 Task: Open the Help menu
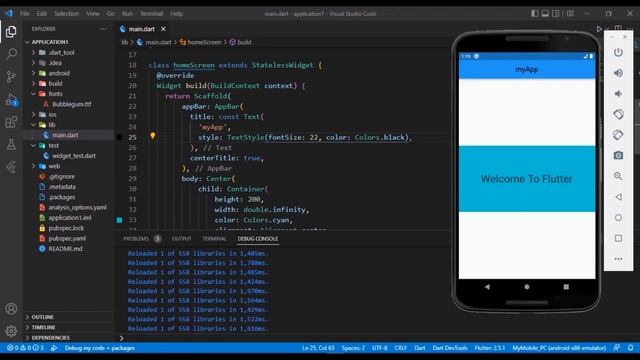click(176, 13)
